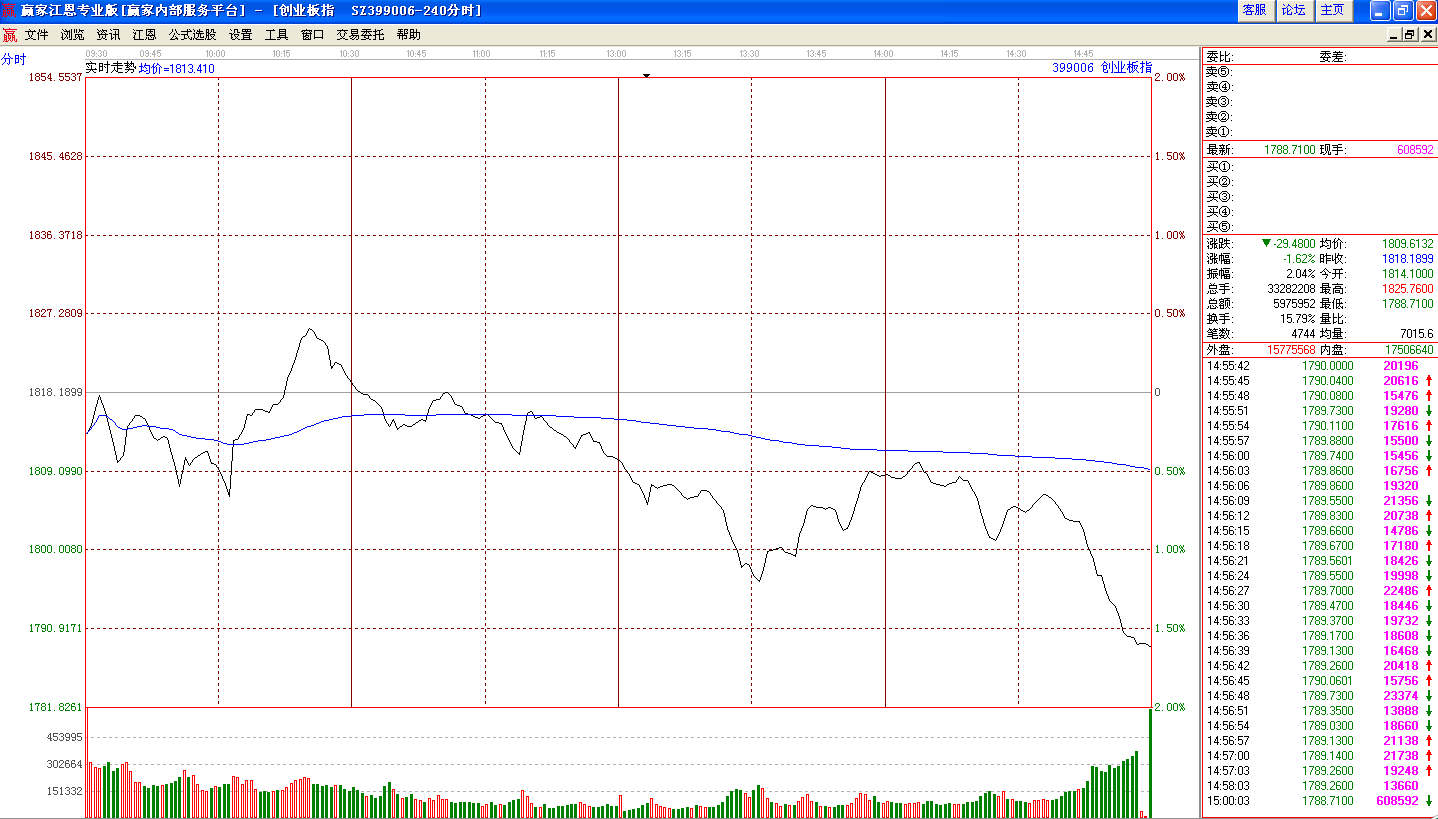The height and width of the screenshot is (819, 1438).
Task: Open the 帮助 menu
Action: (408, 34)
